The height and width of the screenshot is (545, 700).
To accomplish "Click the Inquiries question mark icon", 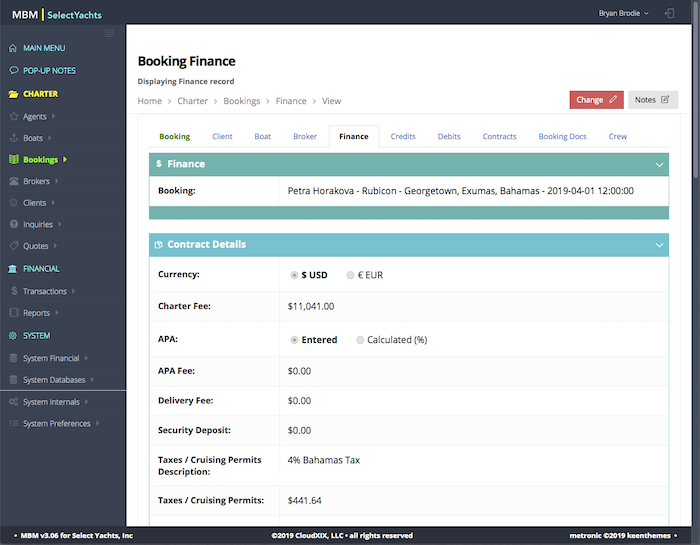I will 14,224.
